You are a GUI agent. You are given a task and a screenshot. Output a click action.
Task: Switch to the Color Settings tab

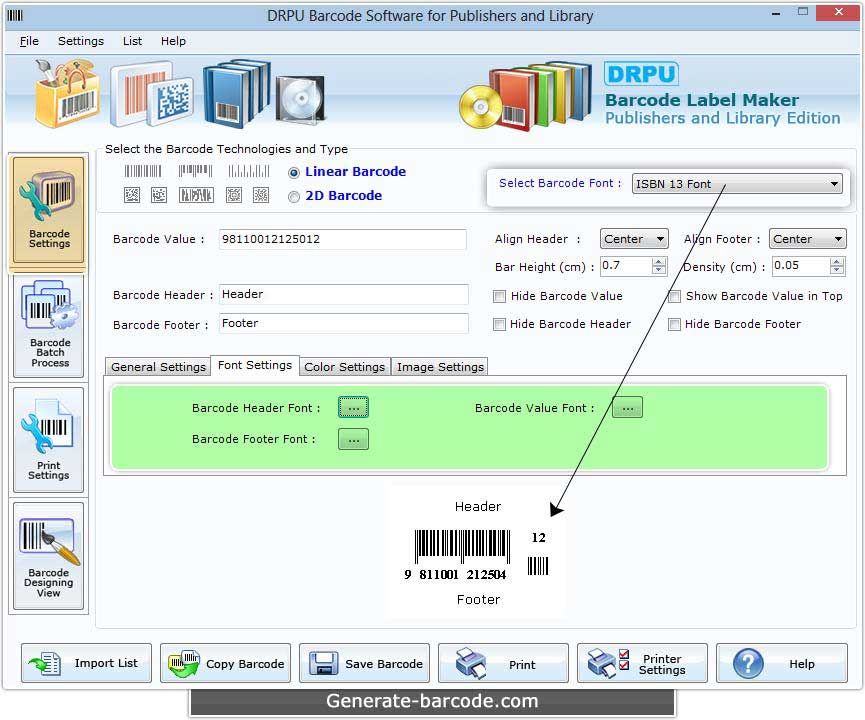pyautogui.click(x=345, y=367)
